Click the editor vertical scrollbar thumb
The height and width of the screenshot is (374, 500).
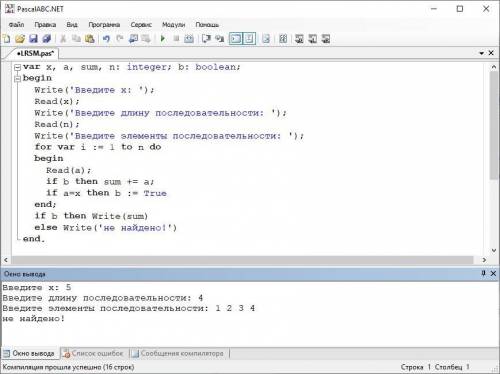coord(494,126)
